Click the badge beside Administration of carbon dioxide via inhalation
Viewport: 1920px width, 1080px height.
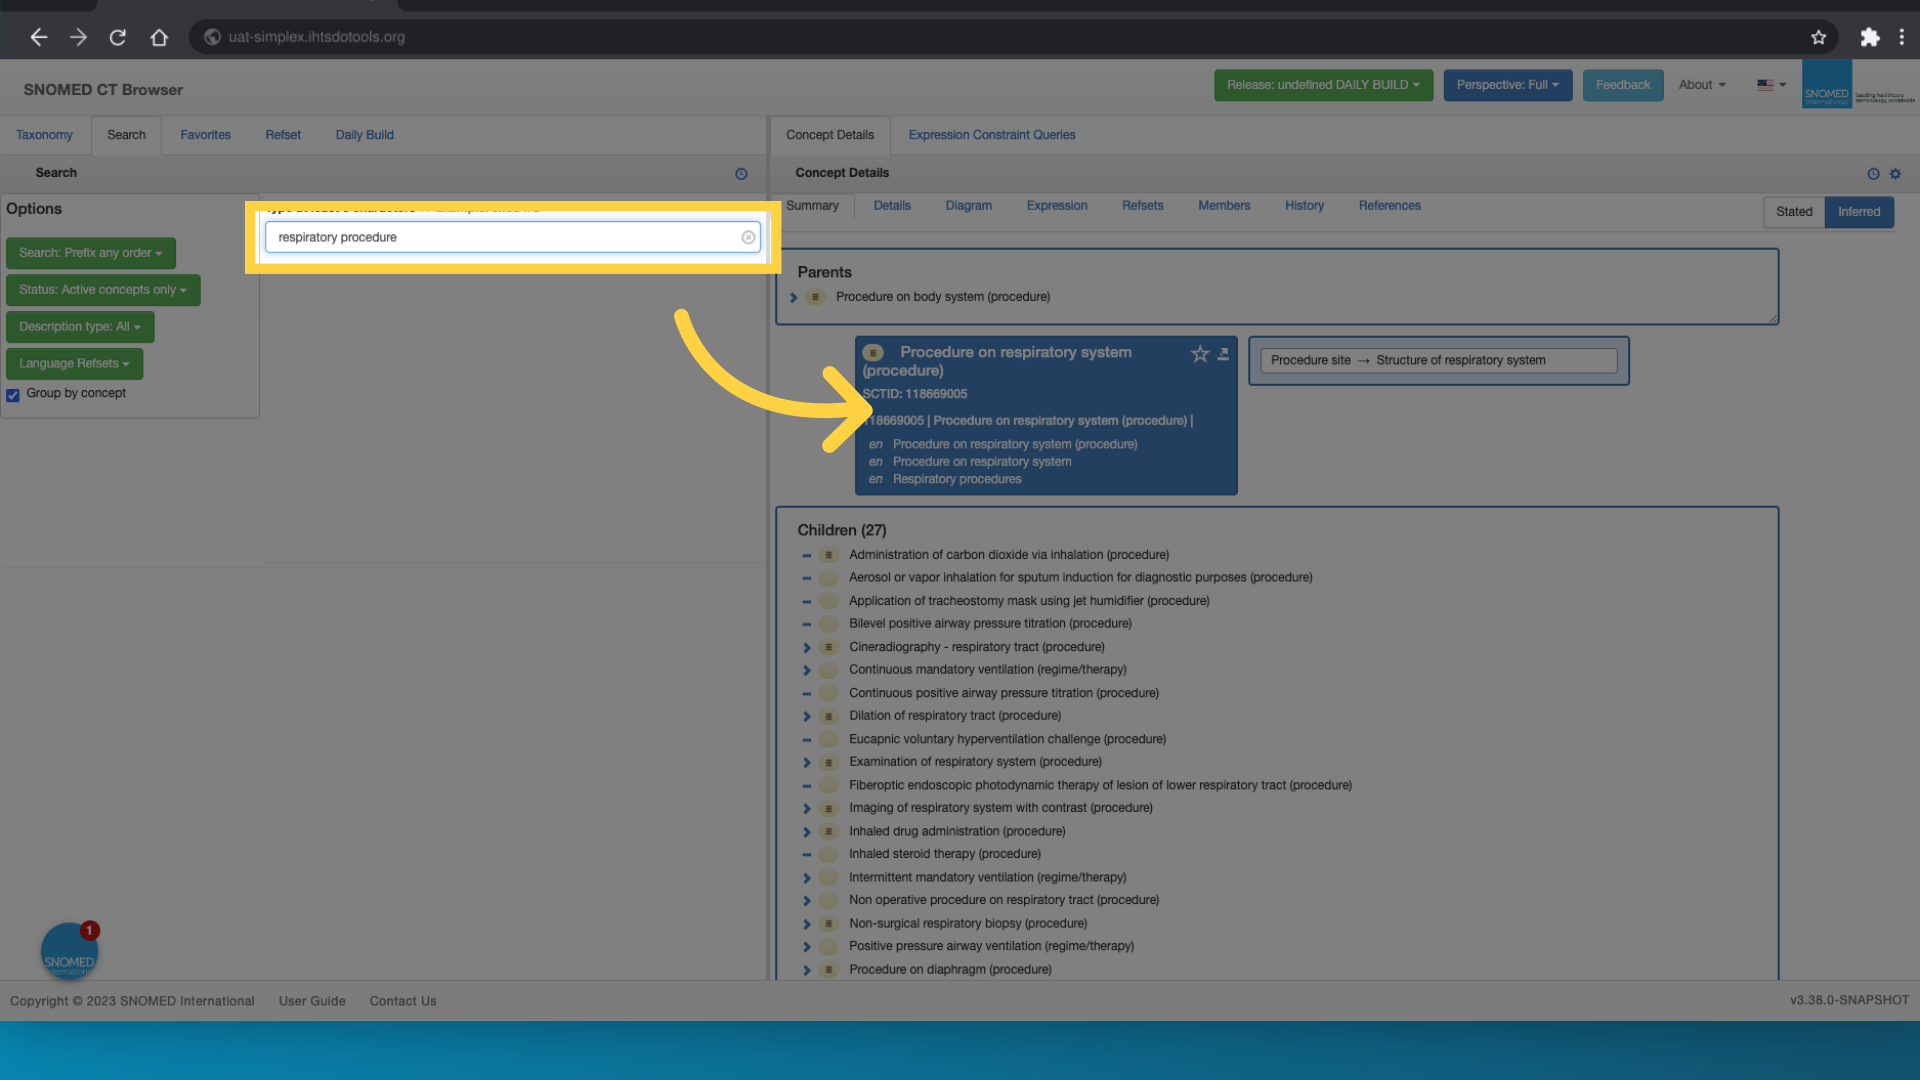coord(828,555)
